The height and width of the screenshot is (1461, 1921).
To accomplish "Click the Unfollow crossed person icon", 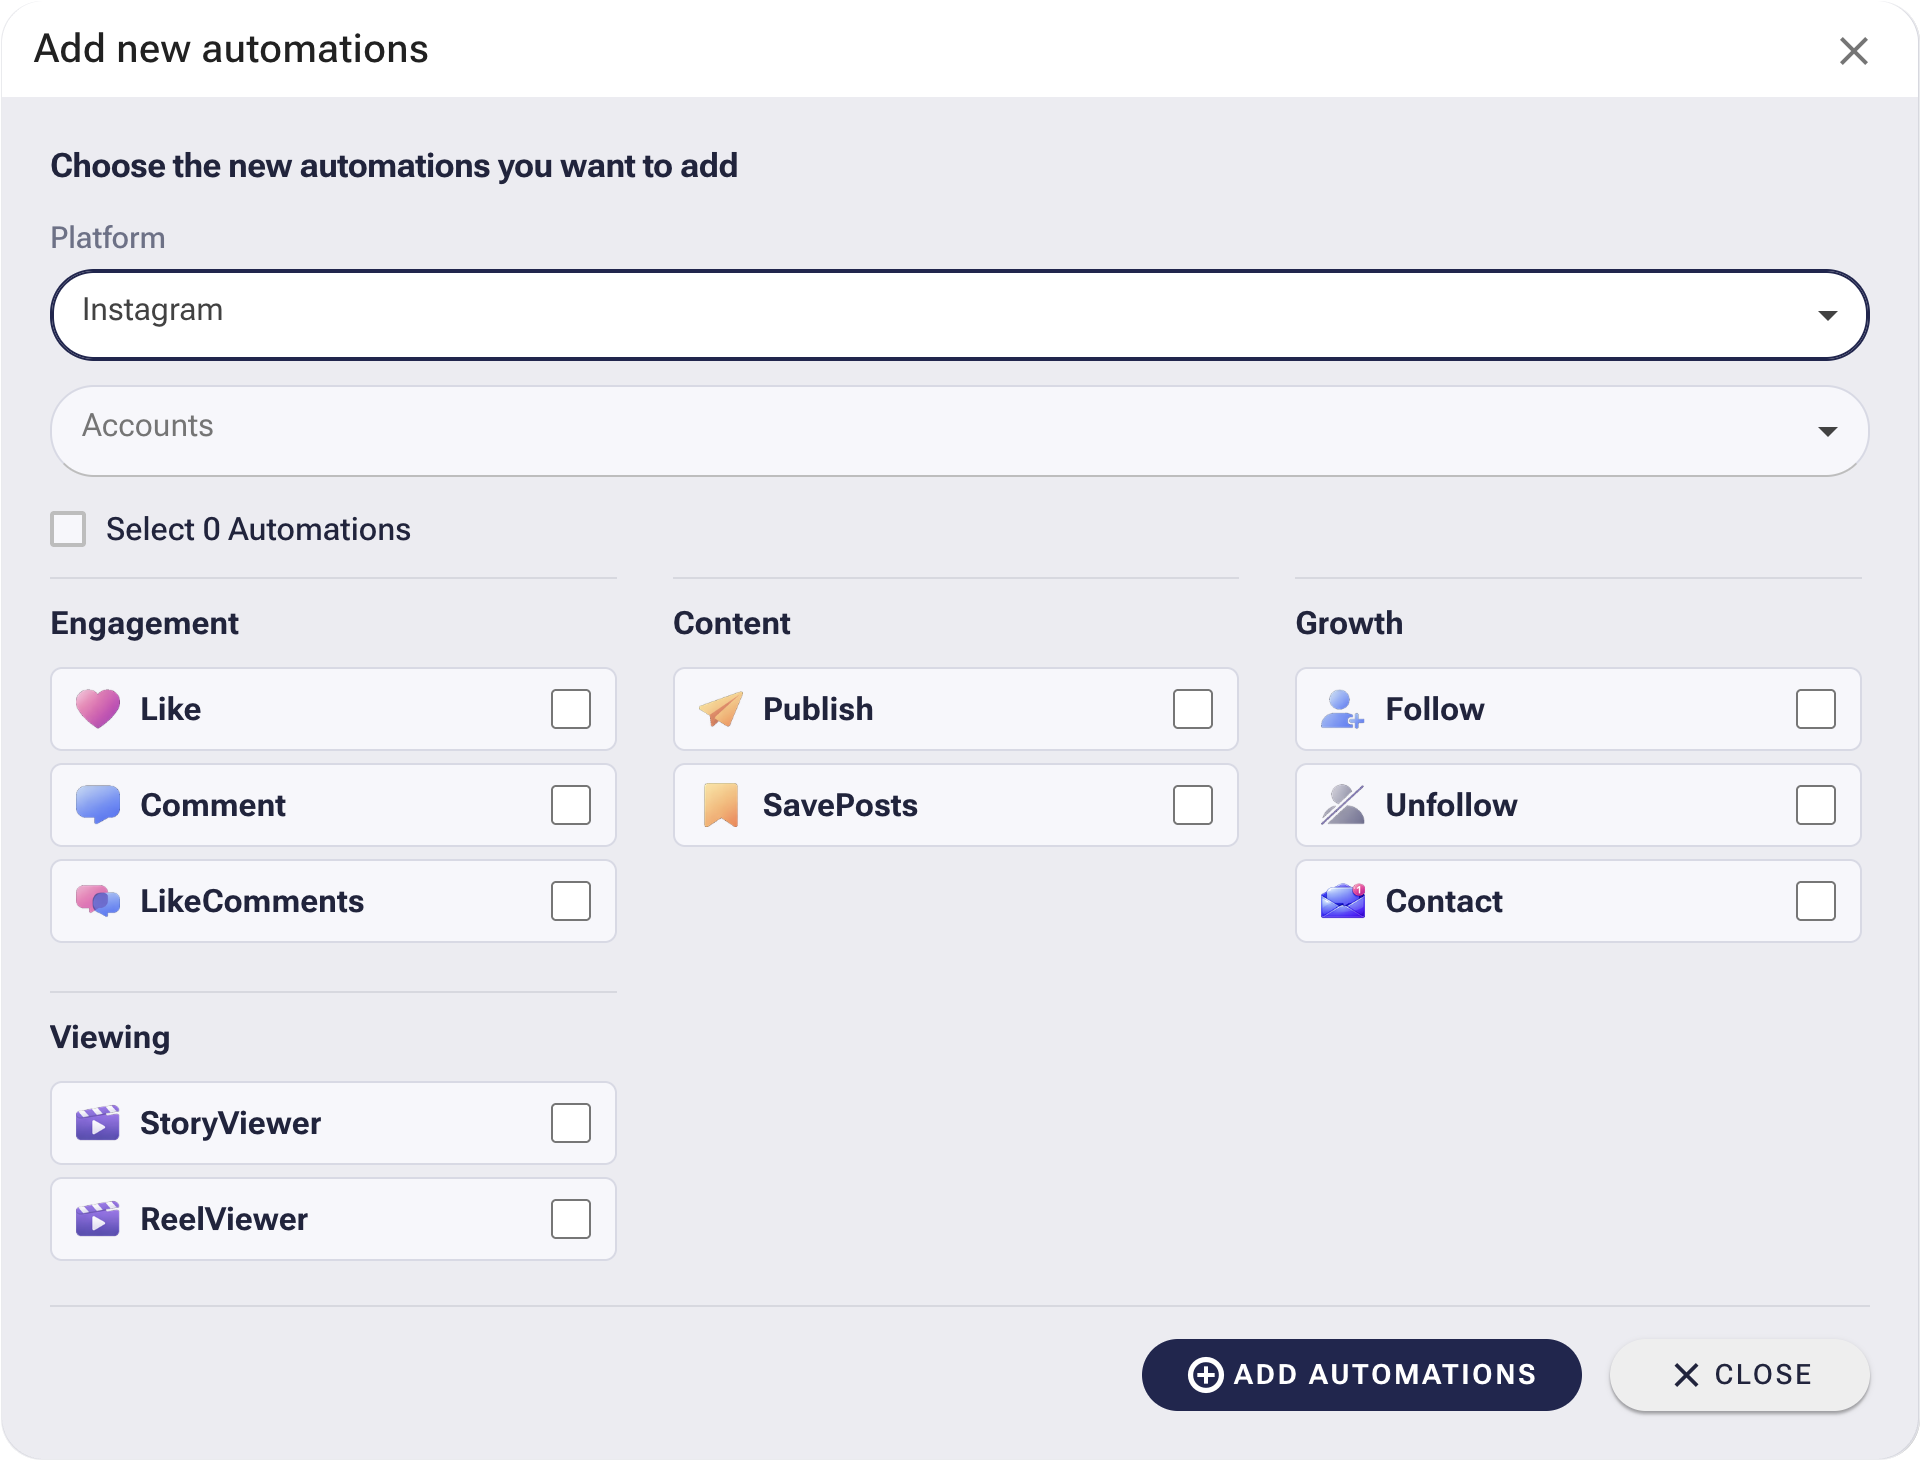I will click(x=1342, y=805).
